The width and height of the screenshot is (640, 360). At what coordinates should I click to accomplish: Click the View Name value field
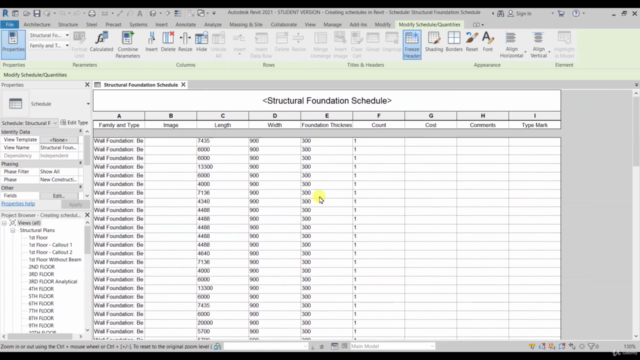tap(59, 148)
